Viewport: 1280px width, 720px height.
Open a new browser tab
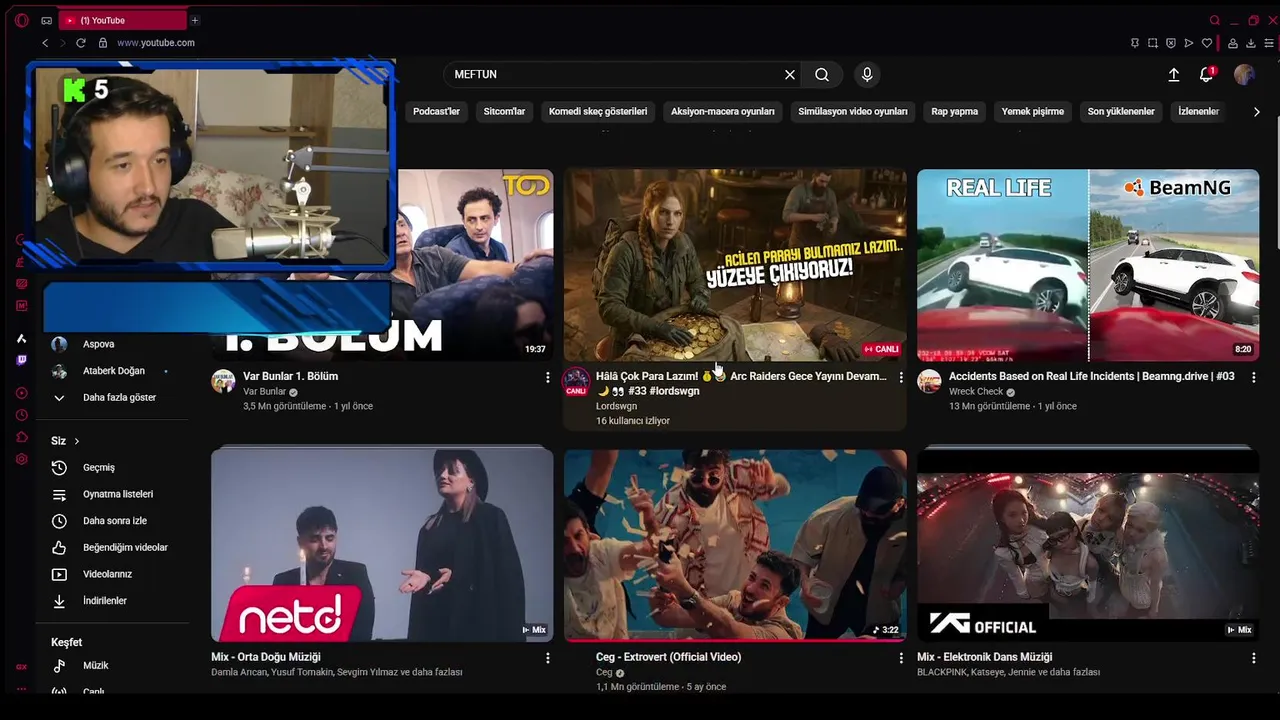194,20
